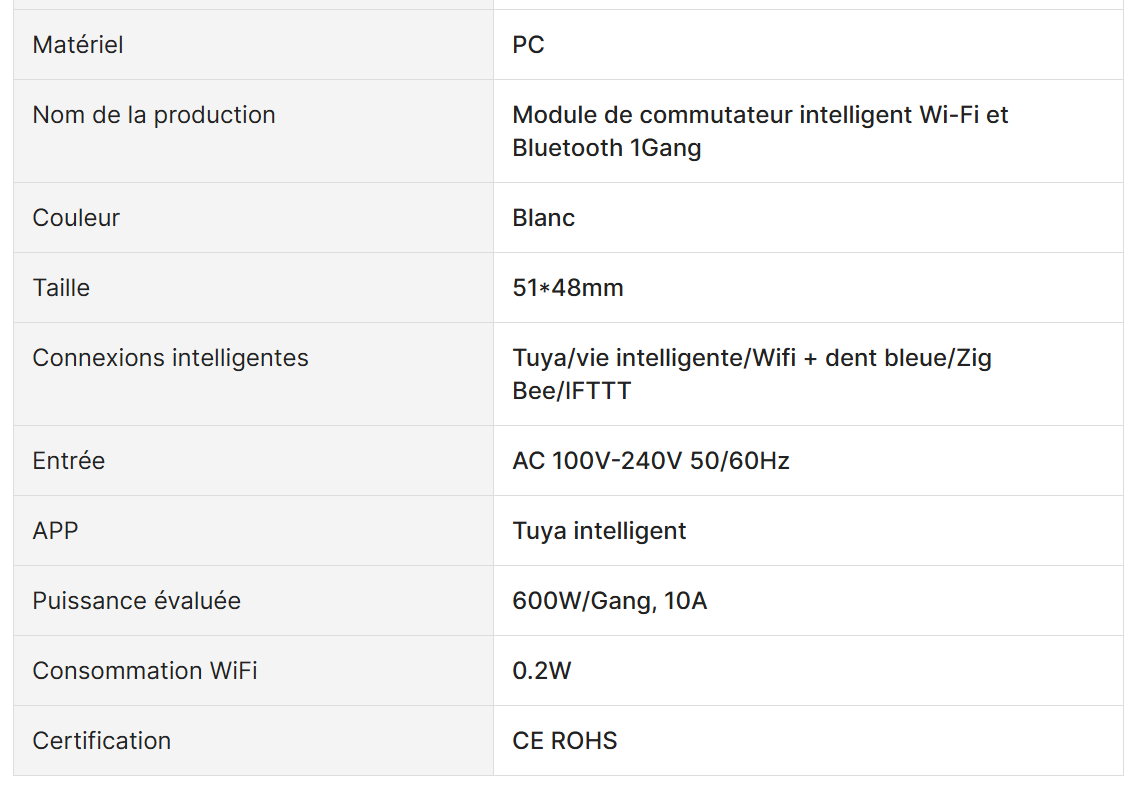Click the Taille label cell
Image resolution: width=1140 pixels, height=791 pixels.
click(253, 287)
